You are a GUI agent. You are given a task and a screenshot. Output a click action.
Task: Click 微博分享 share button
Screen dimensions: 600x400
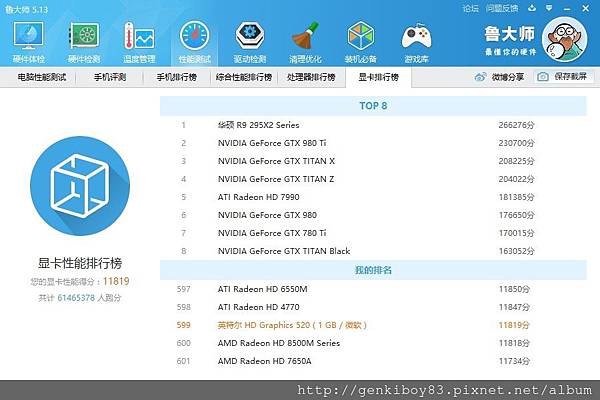pos(499,77)
